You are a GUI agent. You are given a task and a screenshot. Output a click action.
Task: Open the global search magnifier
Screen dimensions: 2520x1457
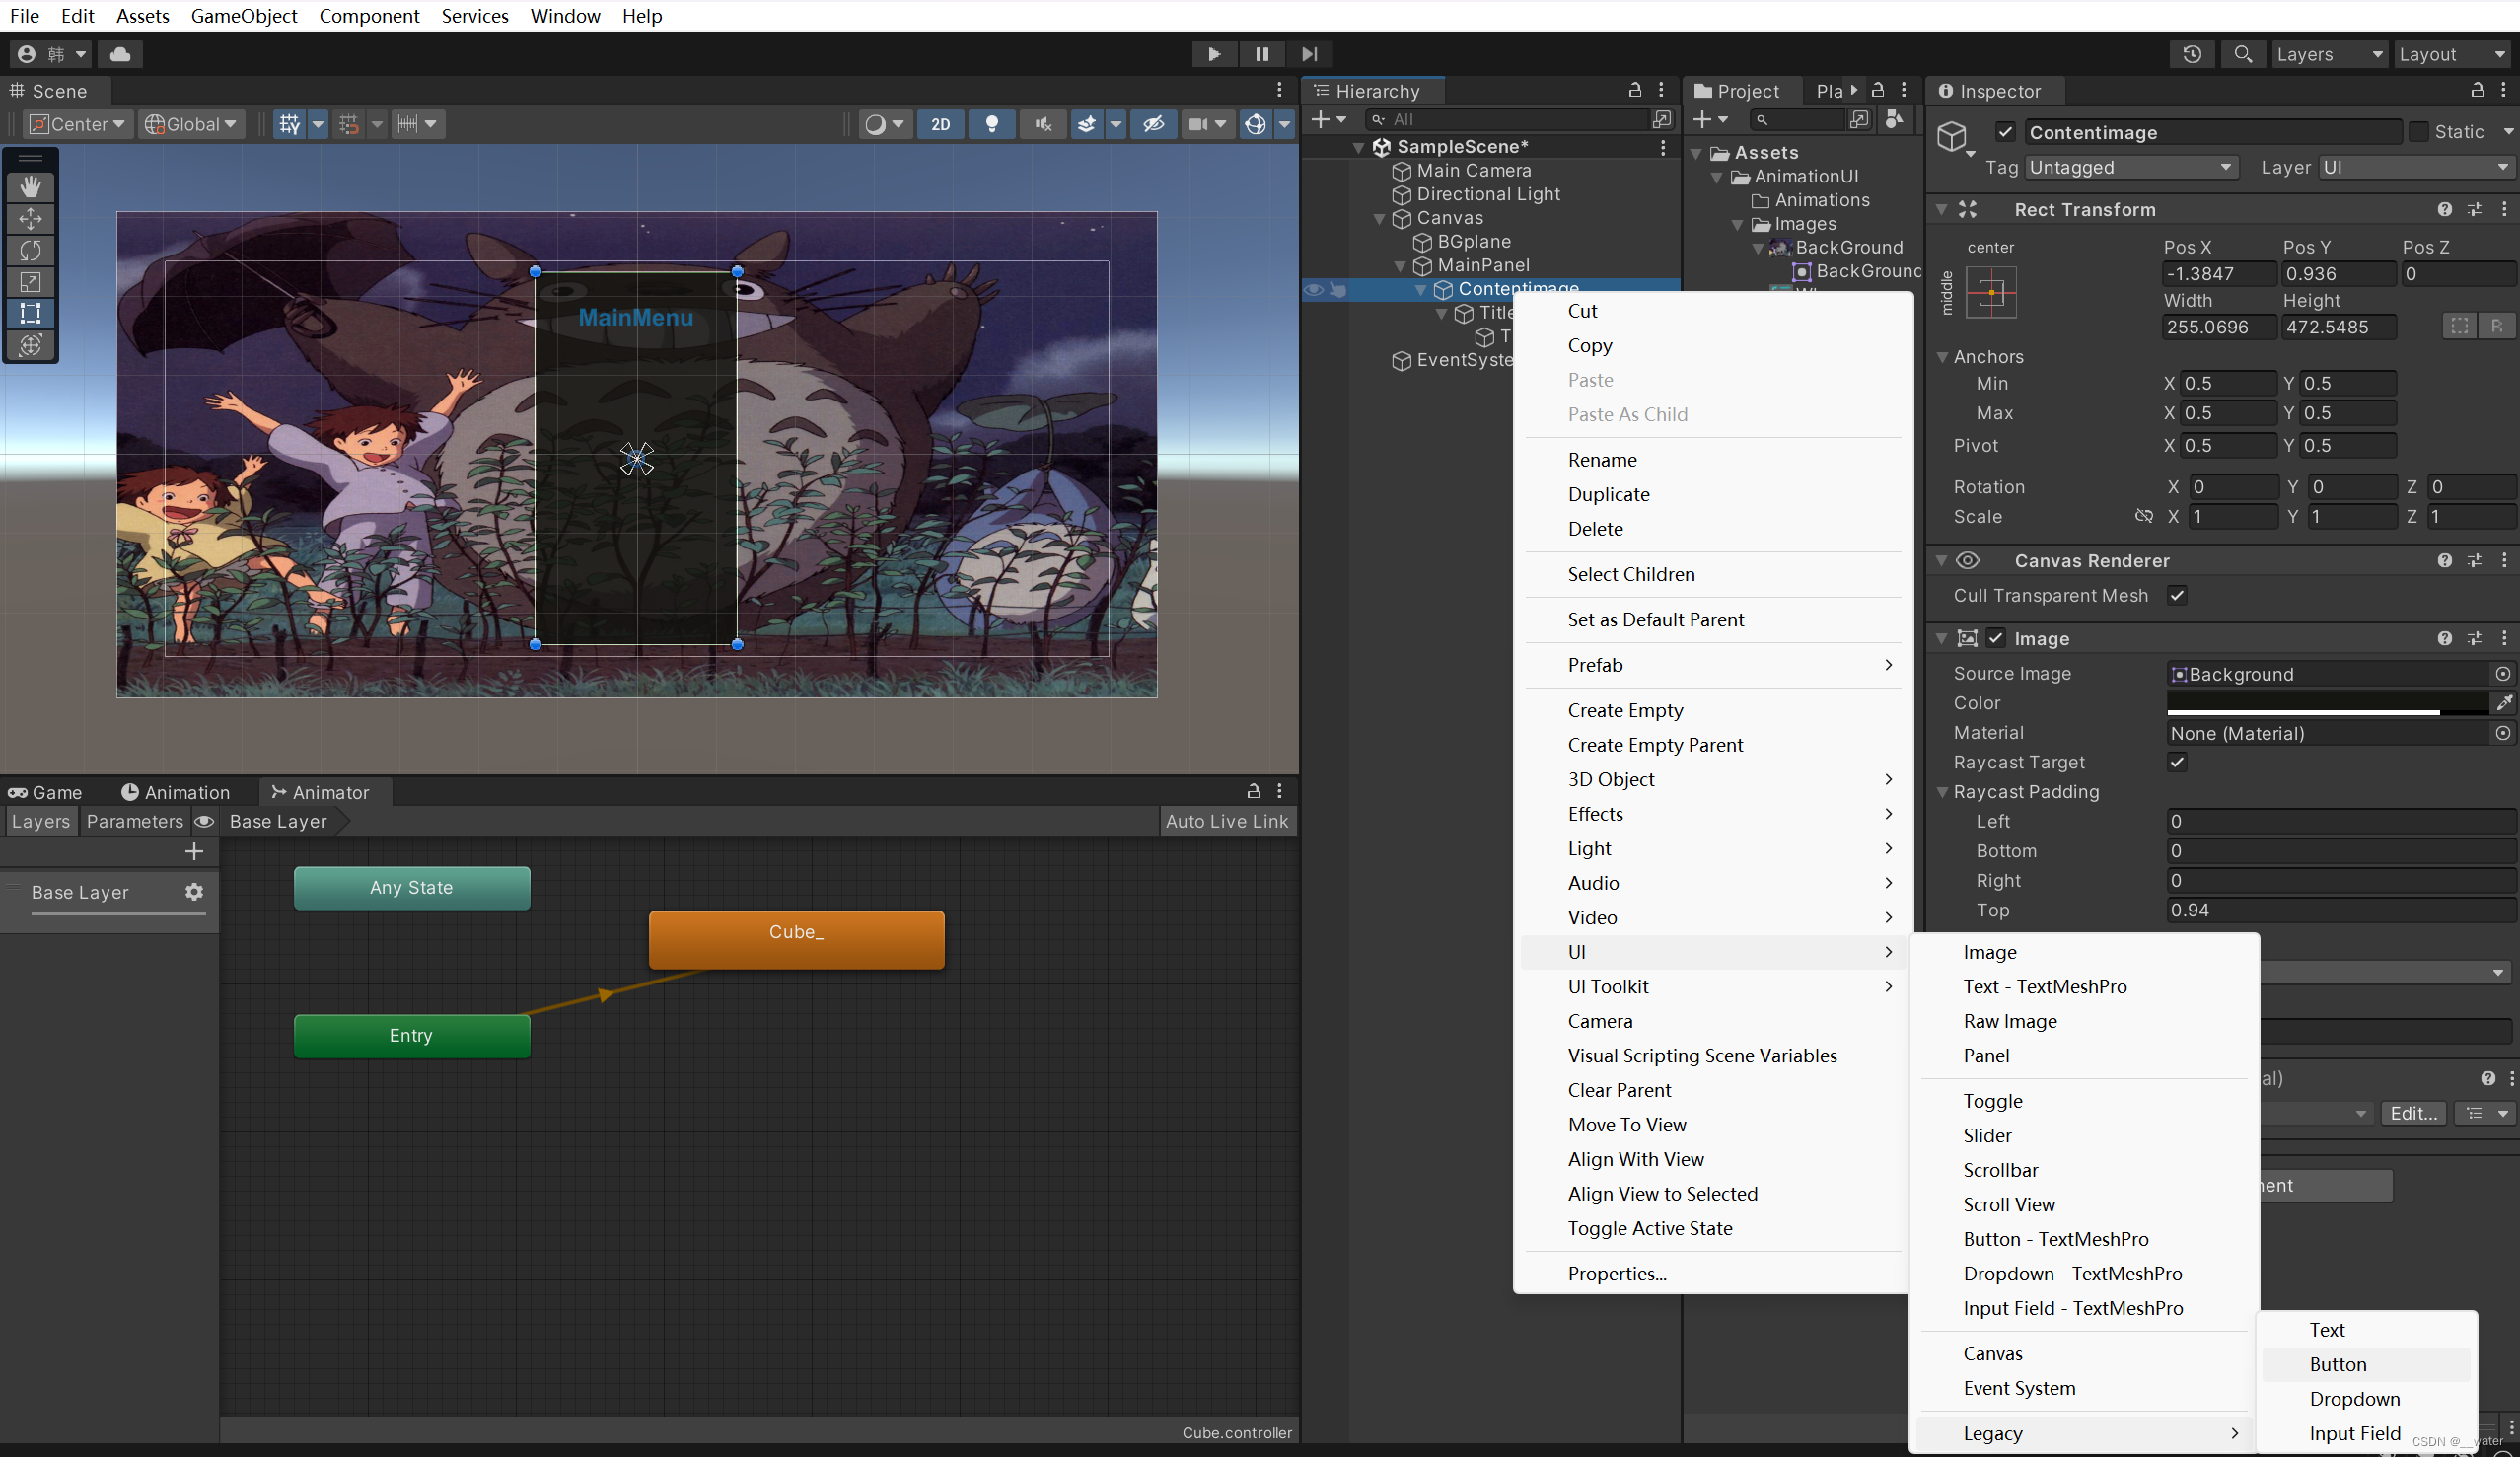click(x=2243, y=54)
